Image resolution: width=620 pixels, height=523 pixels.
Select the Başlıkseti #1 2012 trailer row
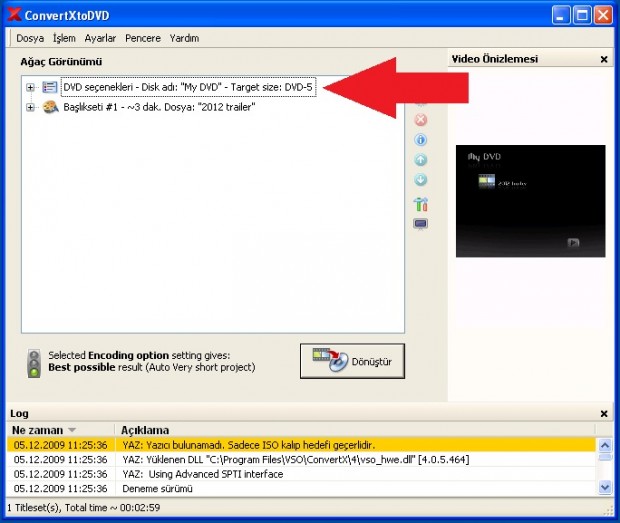tap(159, 107)
